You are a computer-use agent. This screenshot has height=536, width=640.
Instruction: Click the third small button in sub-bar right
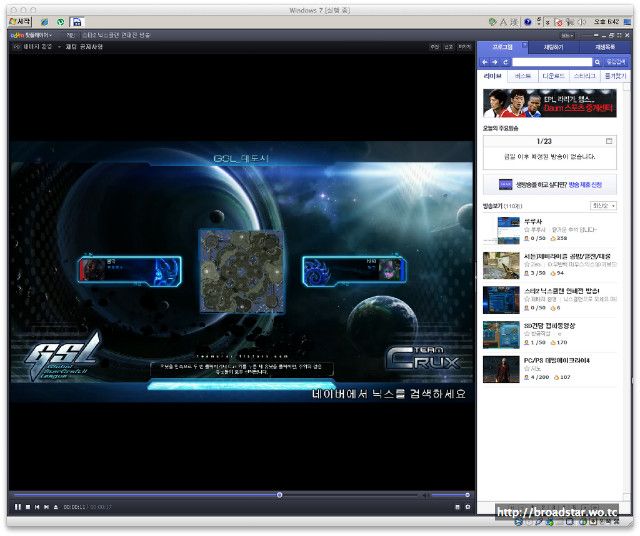[x=464, y=47]
